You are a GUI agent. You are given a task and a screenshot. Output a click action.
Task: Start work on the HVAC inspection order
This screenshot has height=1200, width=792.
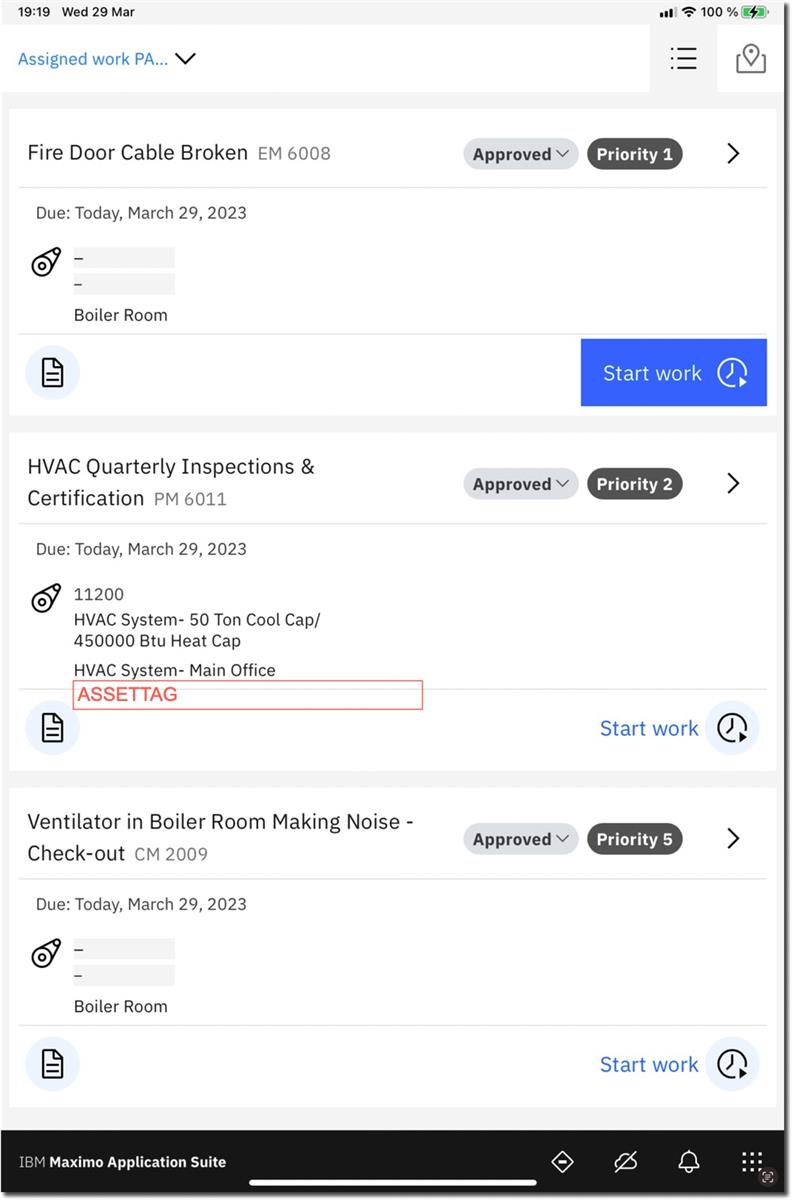[x=678, y=728]
